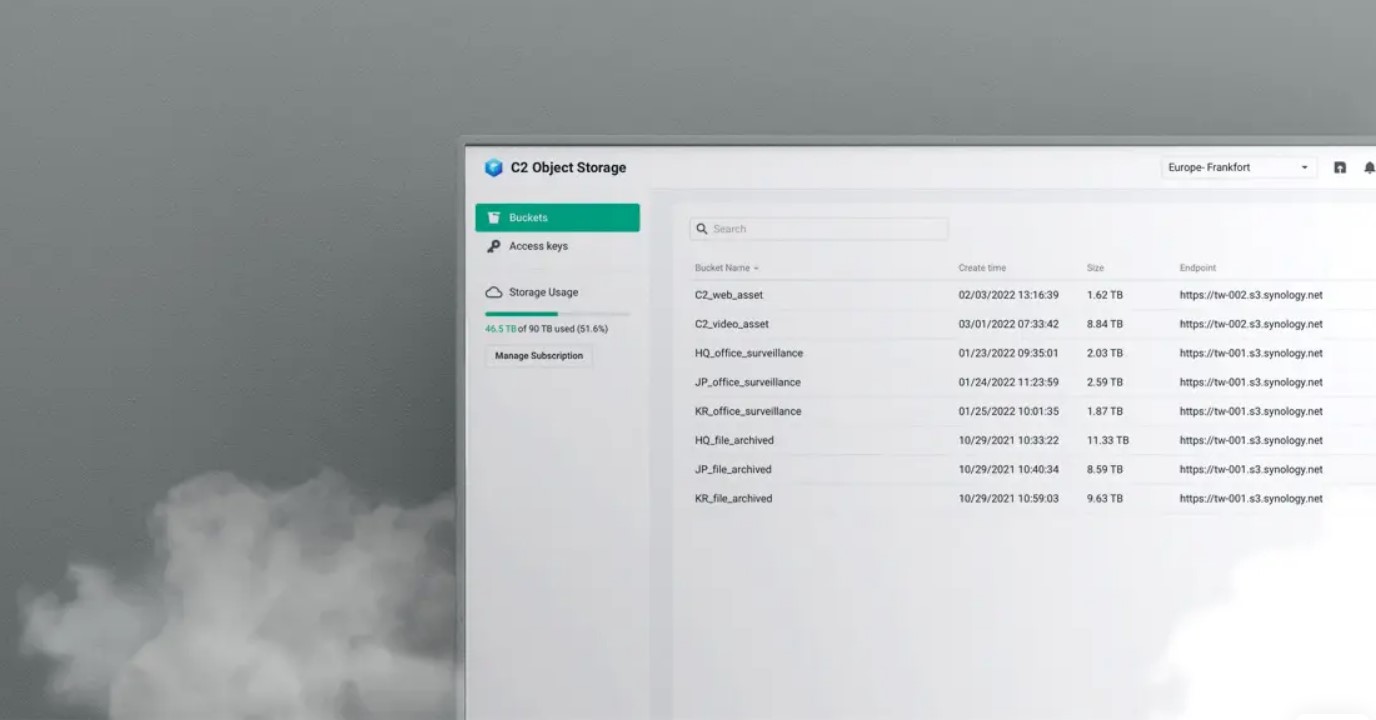Viewport: 1376px width, 720px height.
Task: Sort by the Bucket Name column header
Action: coord(726,268)
